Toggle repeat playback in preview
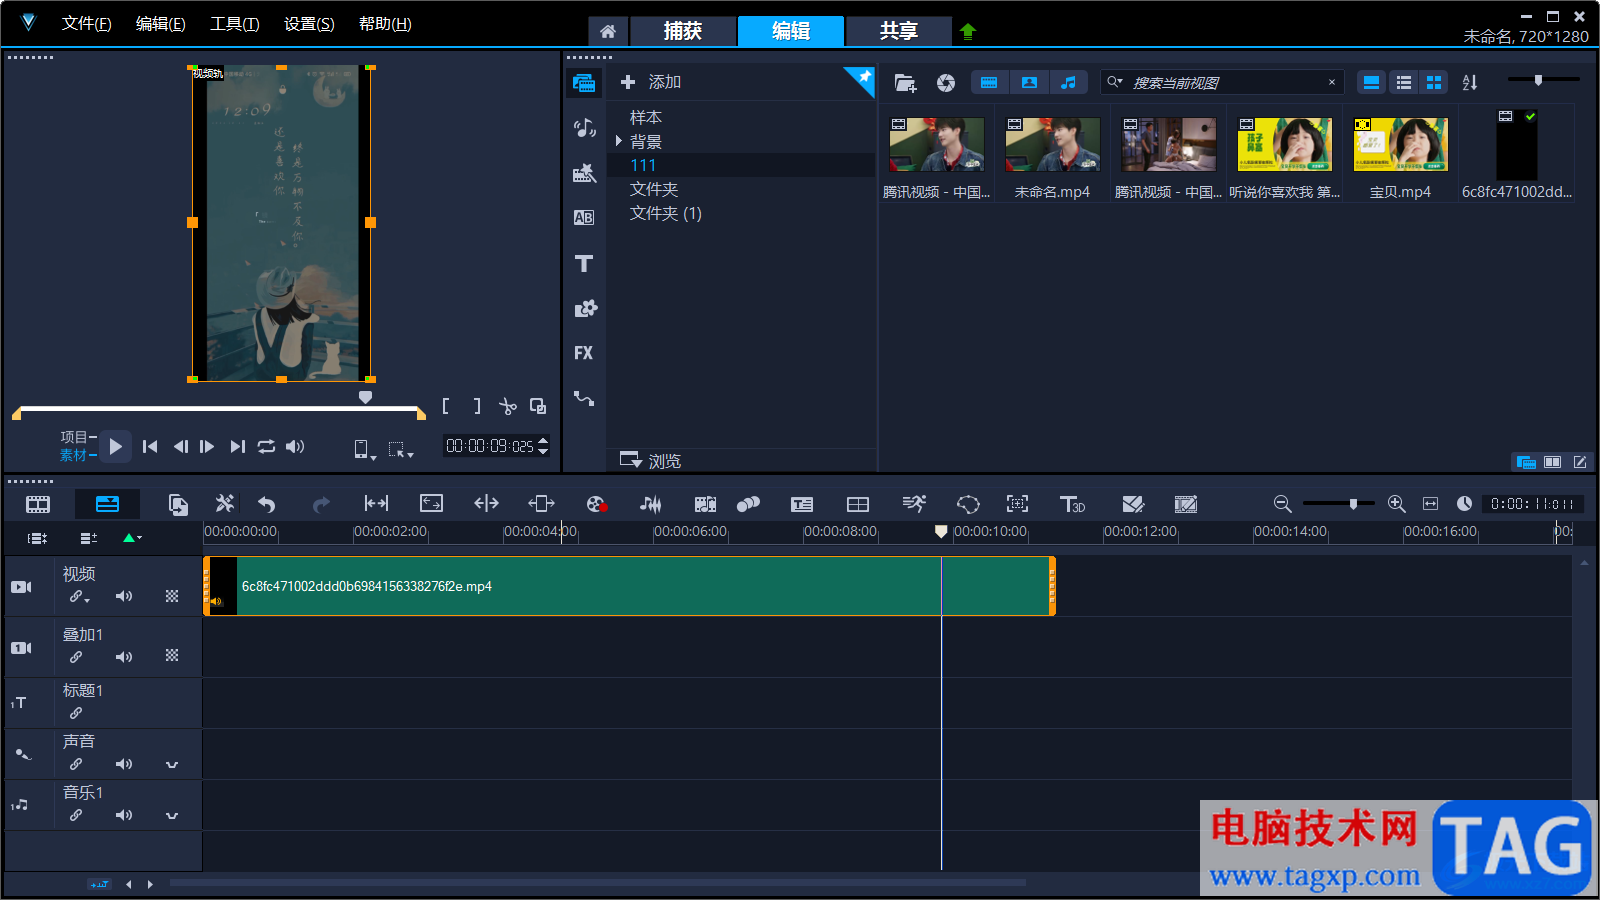The image size is (1600, 900). point(266,446)
